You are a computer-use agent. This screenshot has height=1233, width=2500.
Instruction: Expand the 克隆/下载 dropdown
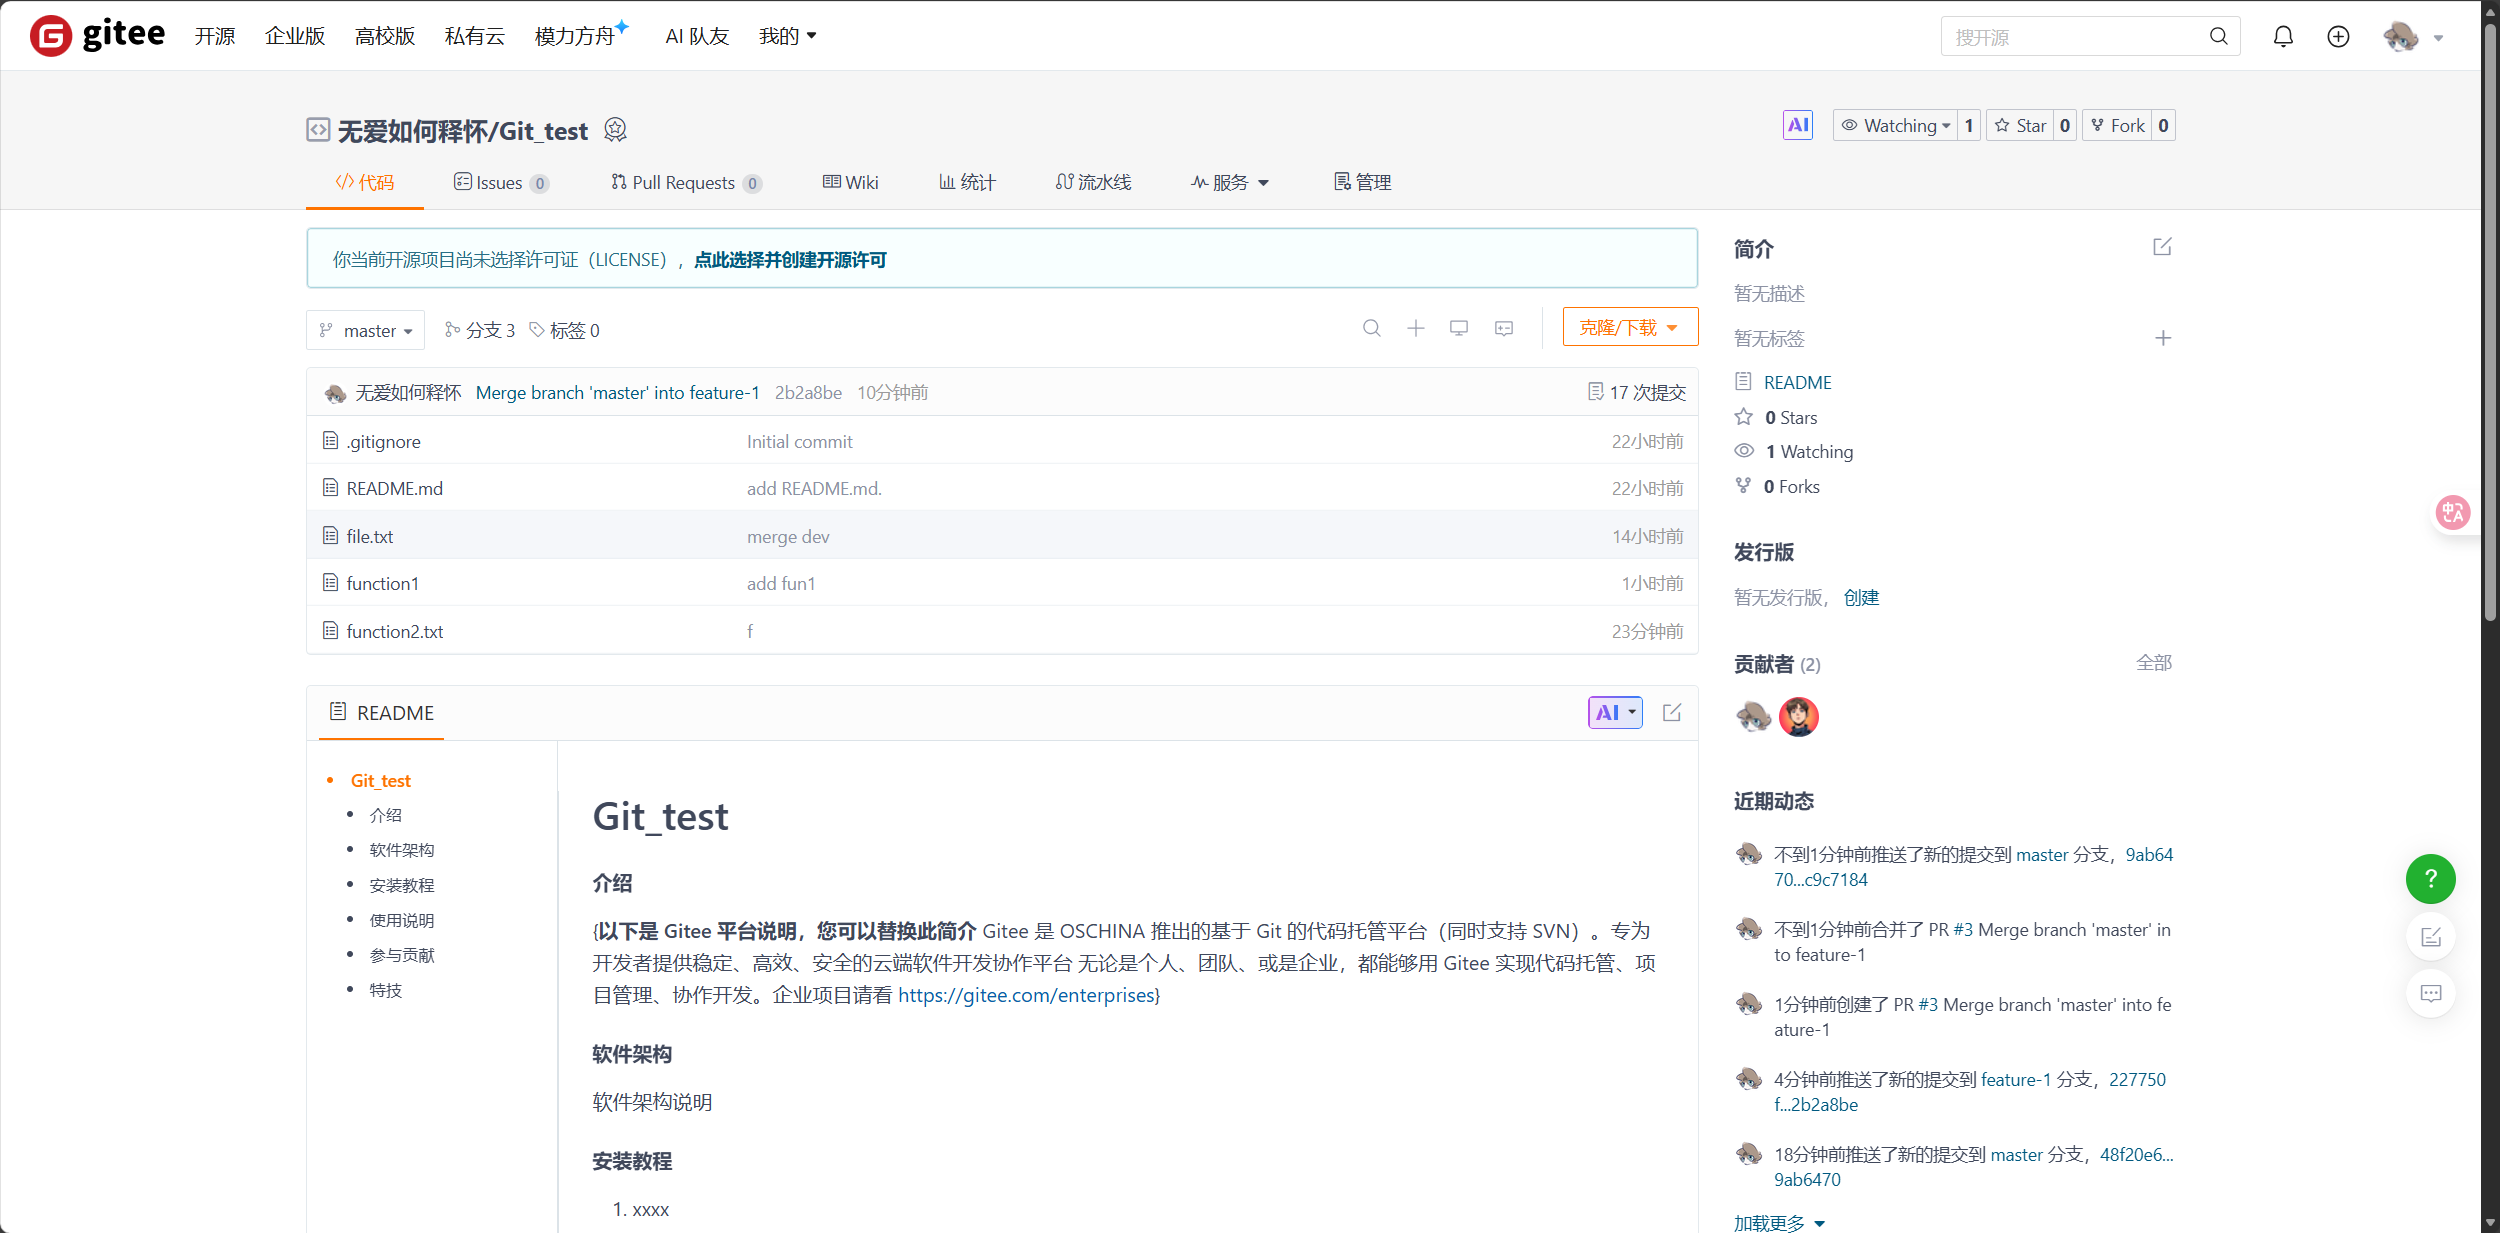click(1629, 327)
